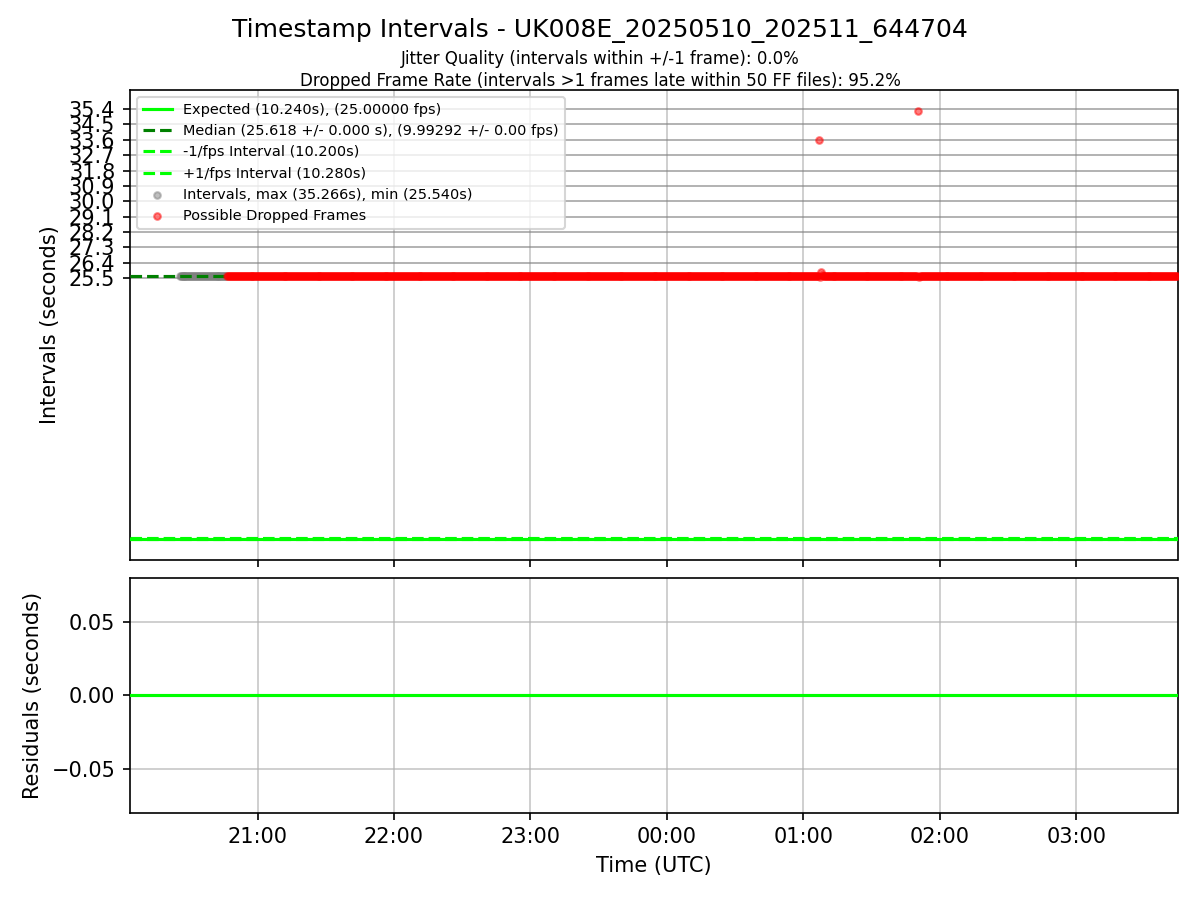Select legend entry 'Possible Dropped Frames'
1200x900 pixels.
pyautogui.click(x=274, y=215)
